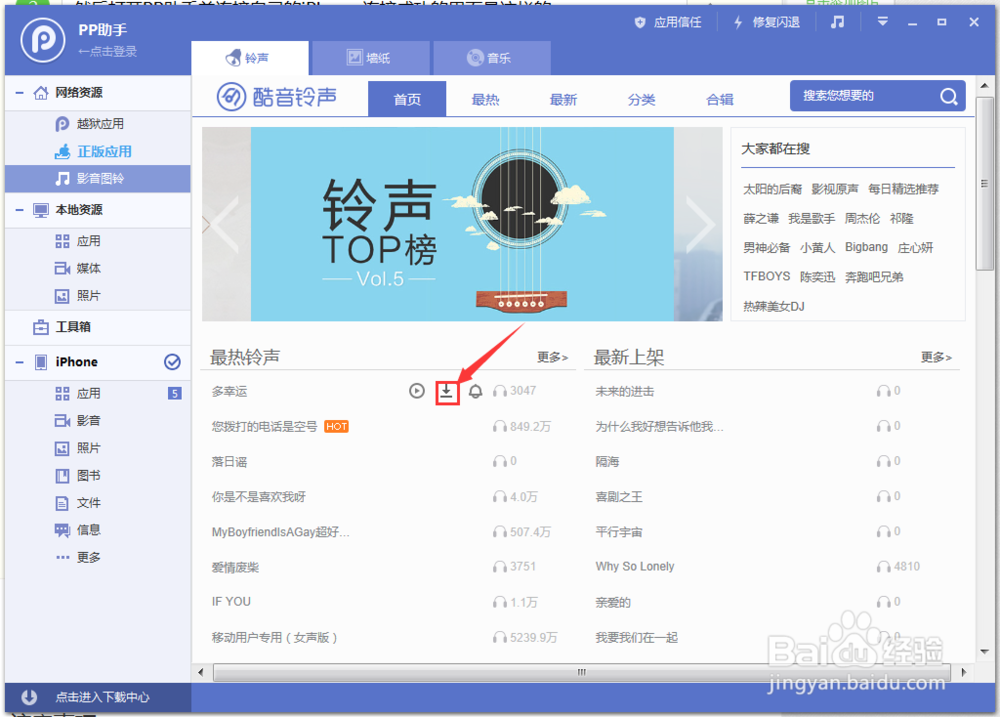Open 媒体 under 本地资源

pos(98,269)
